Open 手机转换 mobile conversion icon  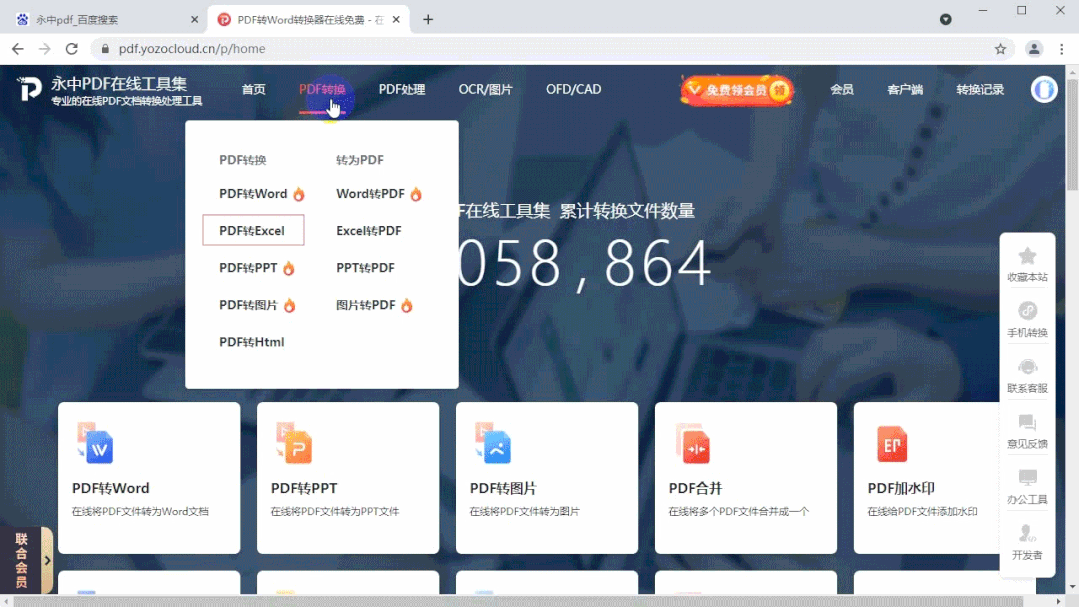[x=1027, y=313]
